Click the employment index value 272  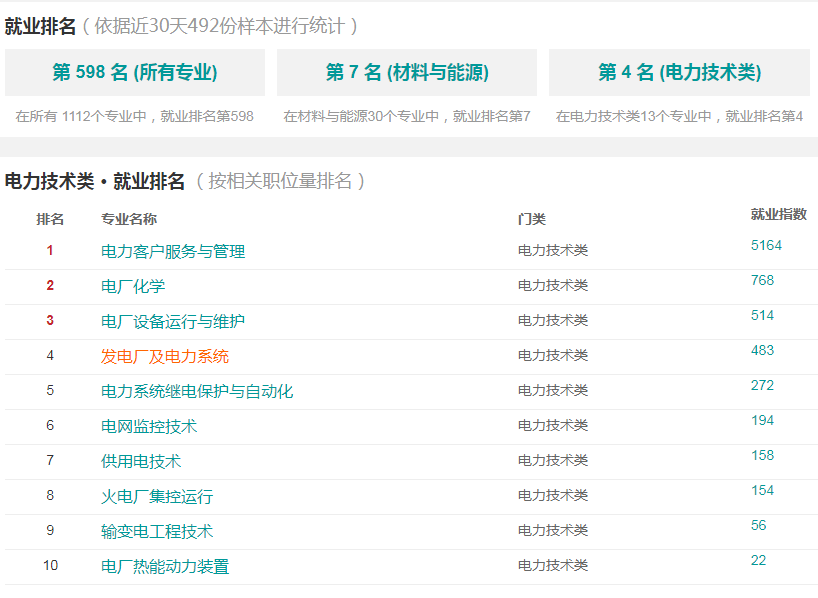[x=762, y=385]
